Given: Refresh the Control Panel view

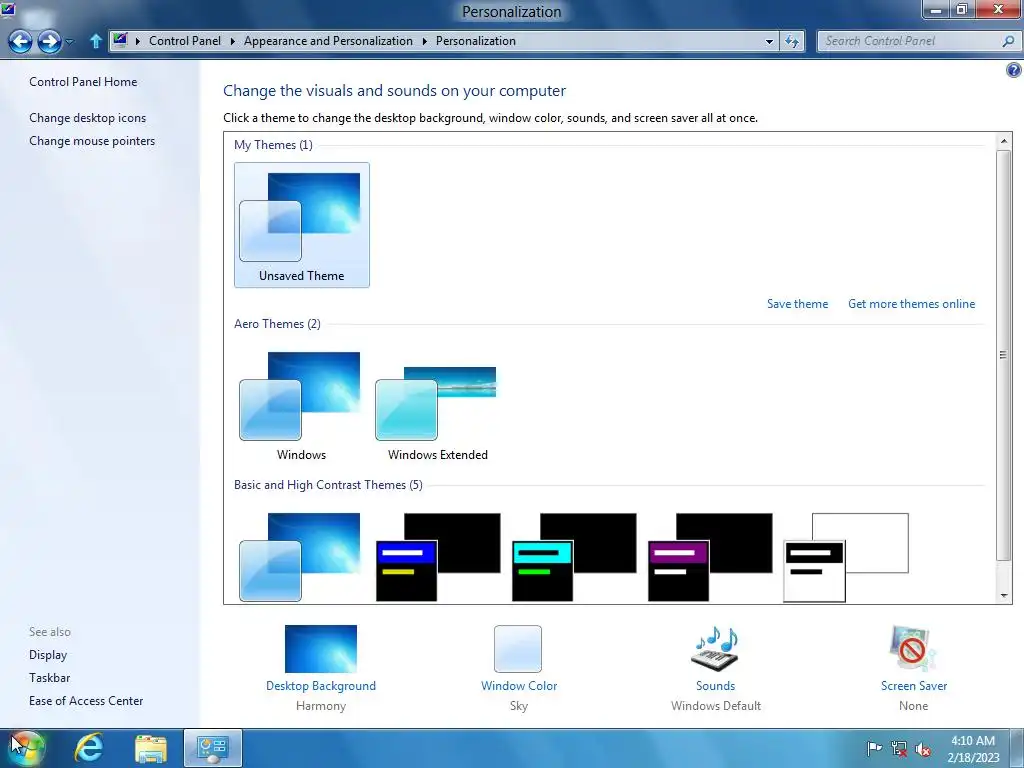Looking at the screenshot, I should [x=792, y=41].
